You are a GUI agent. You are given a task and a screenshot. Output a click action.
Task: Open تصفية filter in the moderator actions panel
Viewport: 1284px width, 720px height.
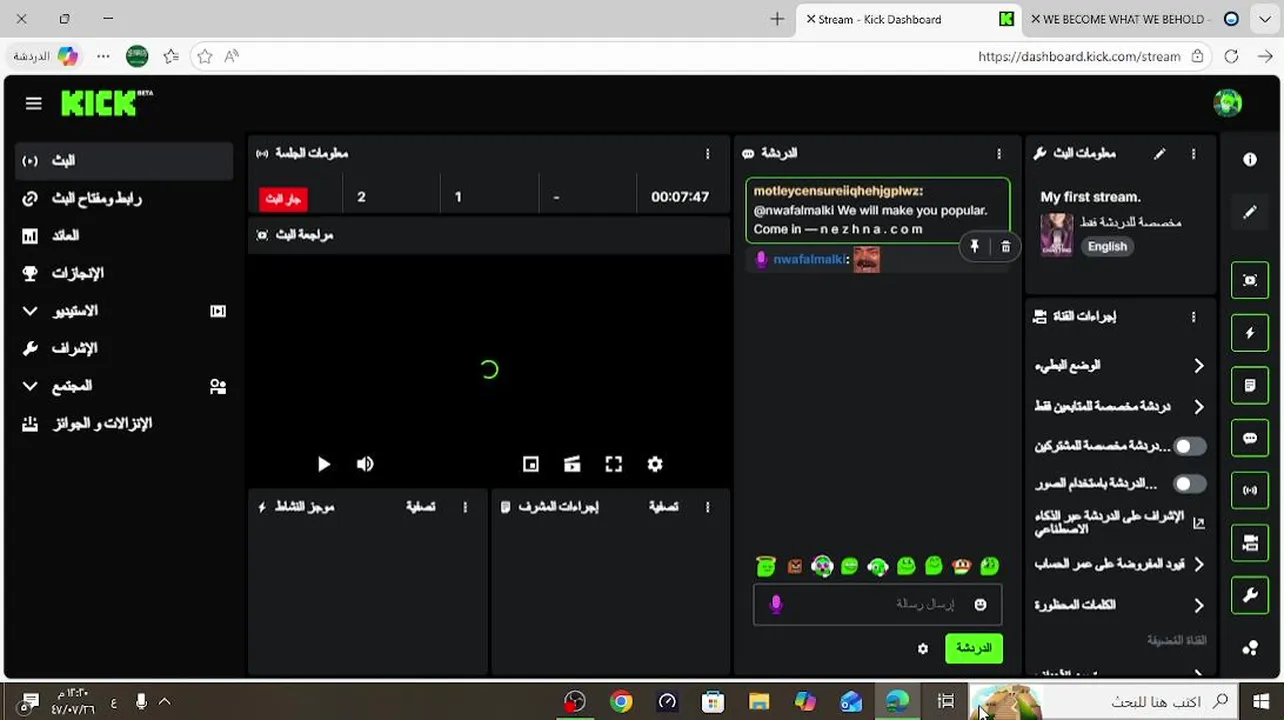(x=663, y=507)
